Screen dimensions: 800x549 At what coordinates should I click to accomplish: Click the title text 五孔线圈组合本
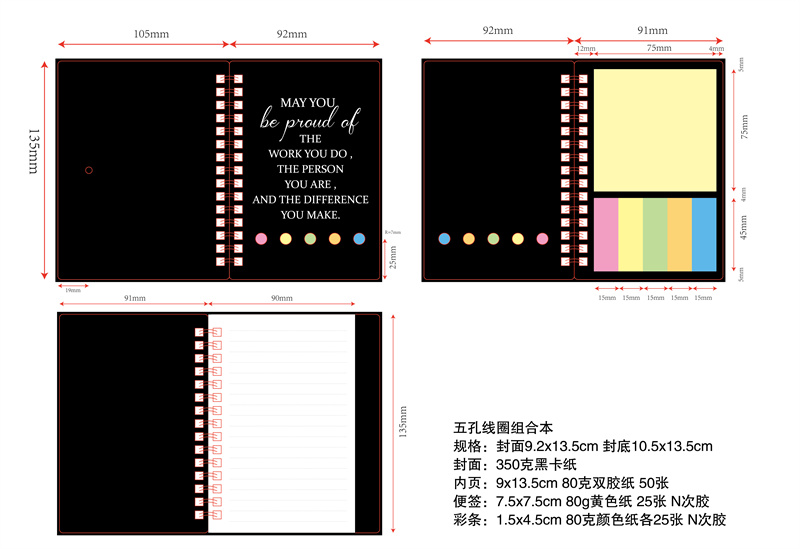pyautogui.click(x=498, y=428)
